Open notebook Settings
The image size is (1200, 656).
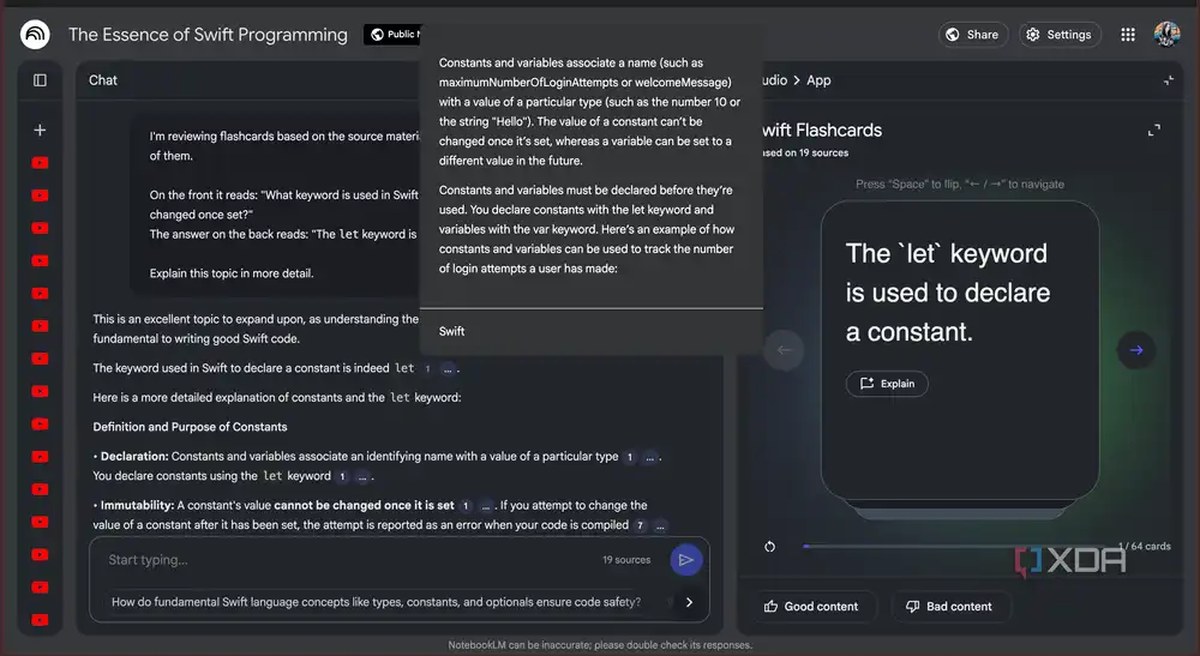[1059, 34]
